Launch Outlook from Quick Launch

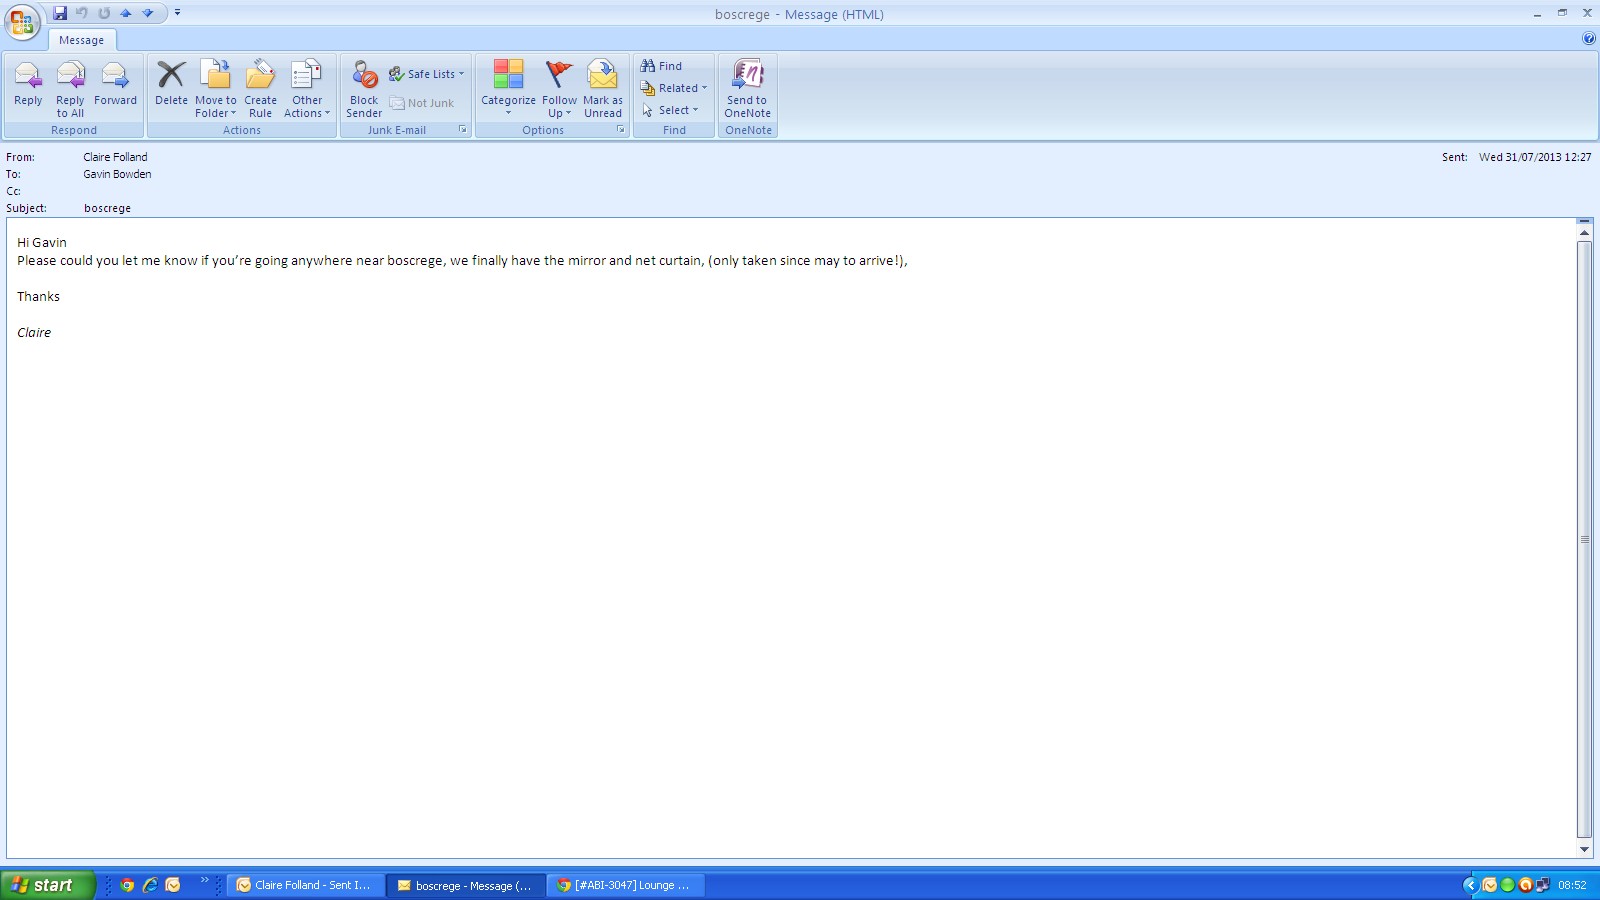[x=173, y=885]
